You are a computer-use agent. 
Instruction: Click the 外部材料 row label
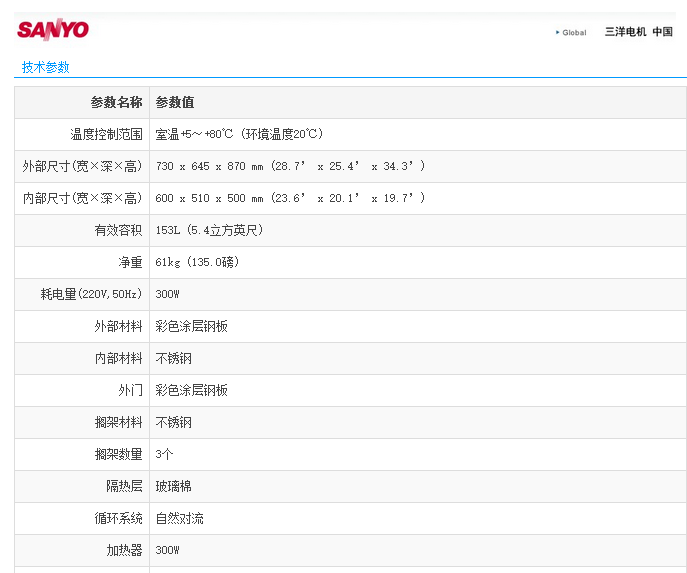(x=118, y=326)
